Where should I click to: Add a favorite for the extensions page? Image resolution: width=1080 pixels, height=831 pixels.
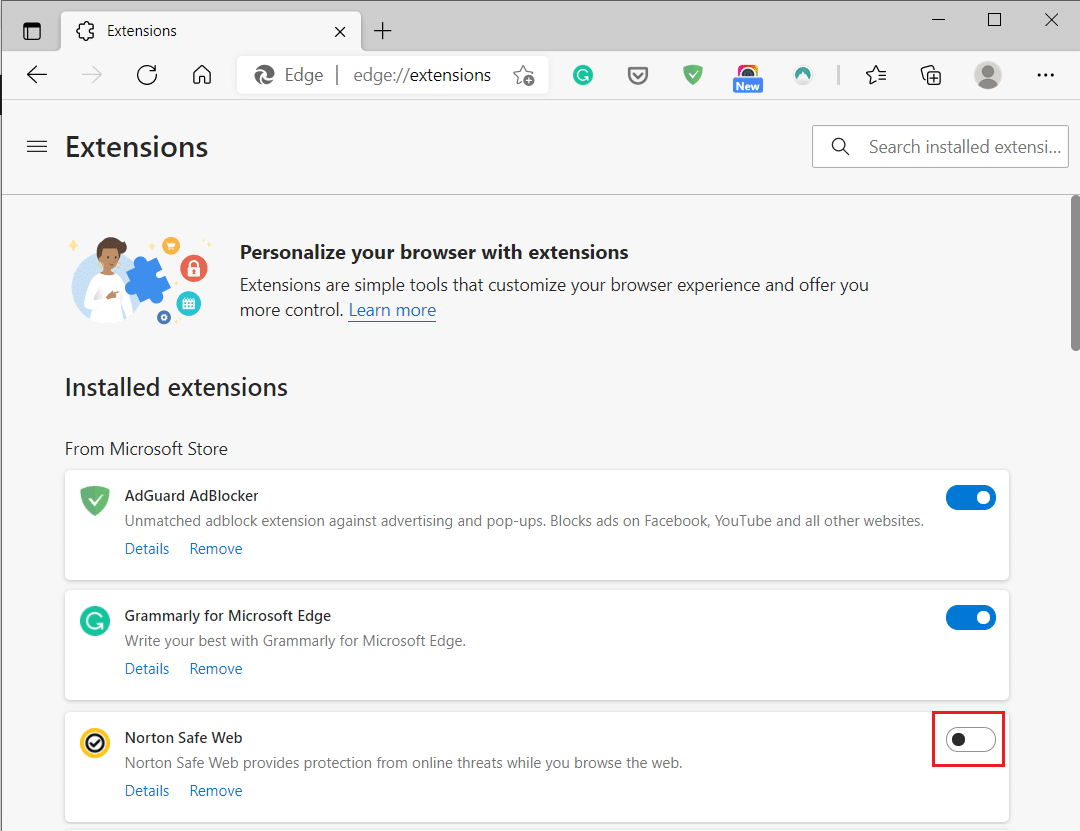click(x=524, y=75)
